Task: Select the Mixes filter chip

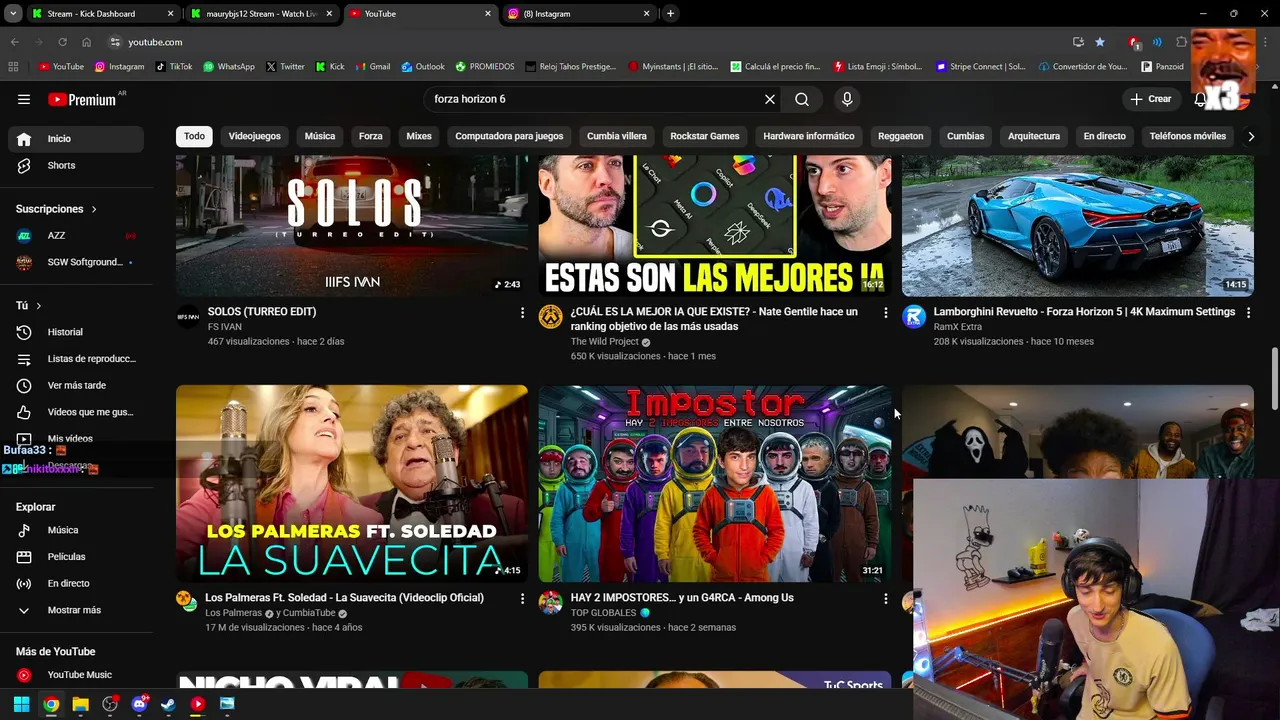Action: (x=419, y=136)
